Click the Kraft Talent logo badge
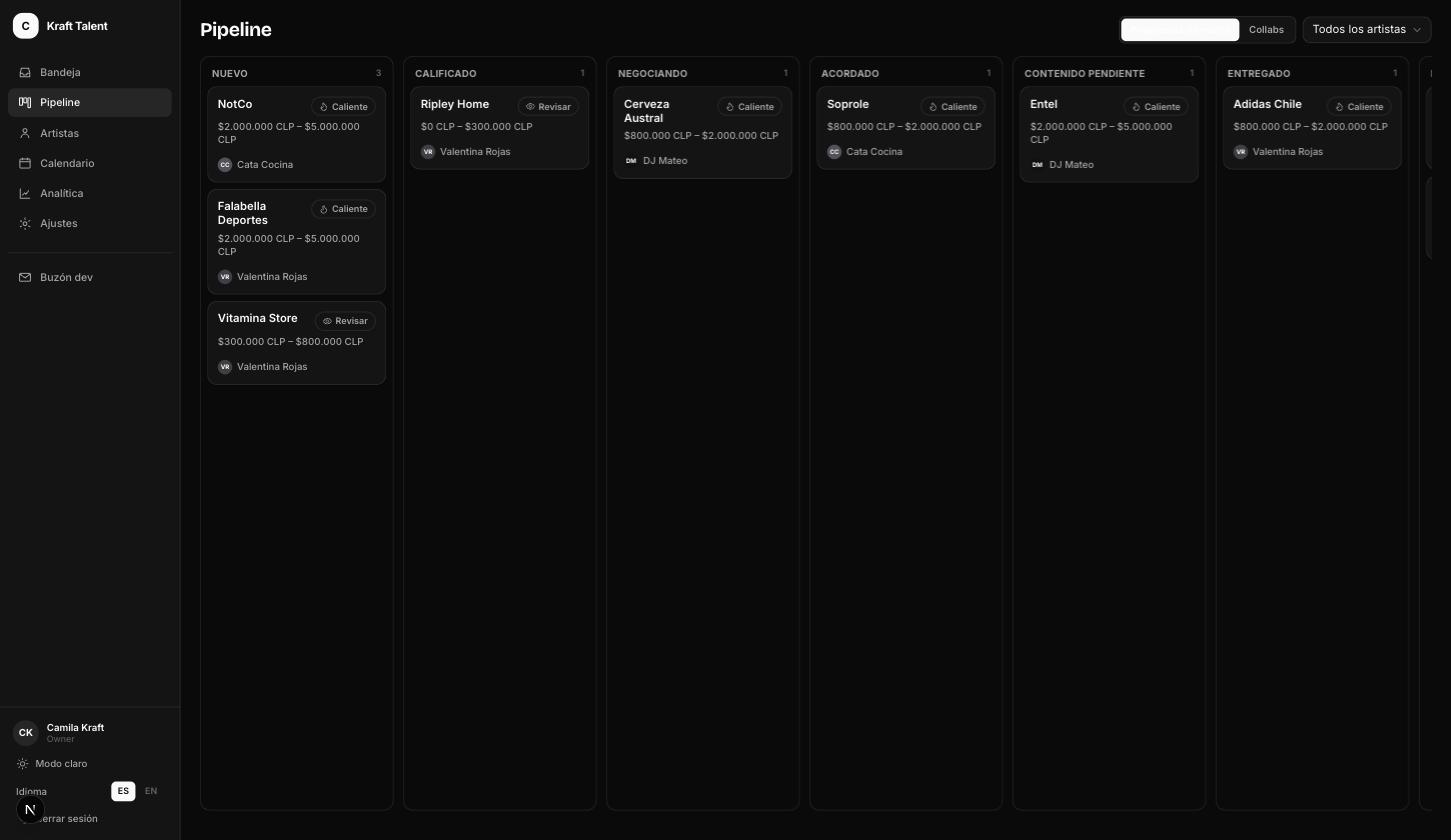1451x840 pixels. 25,26
